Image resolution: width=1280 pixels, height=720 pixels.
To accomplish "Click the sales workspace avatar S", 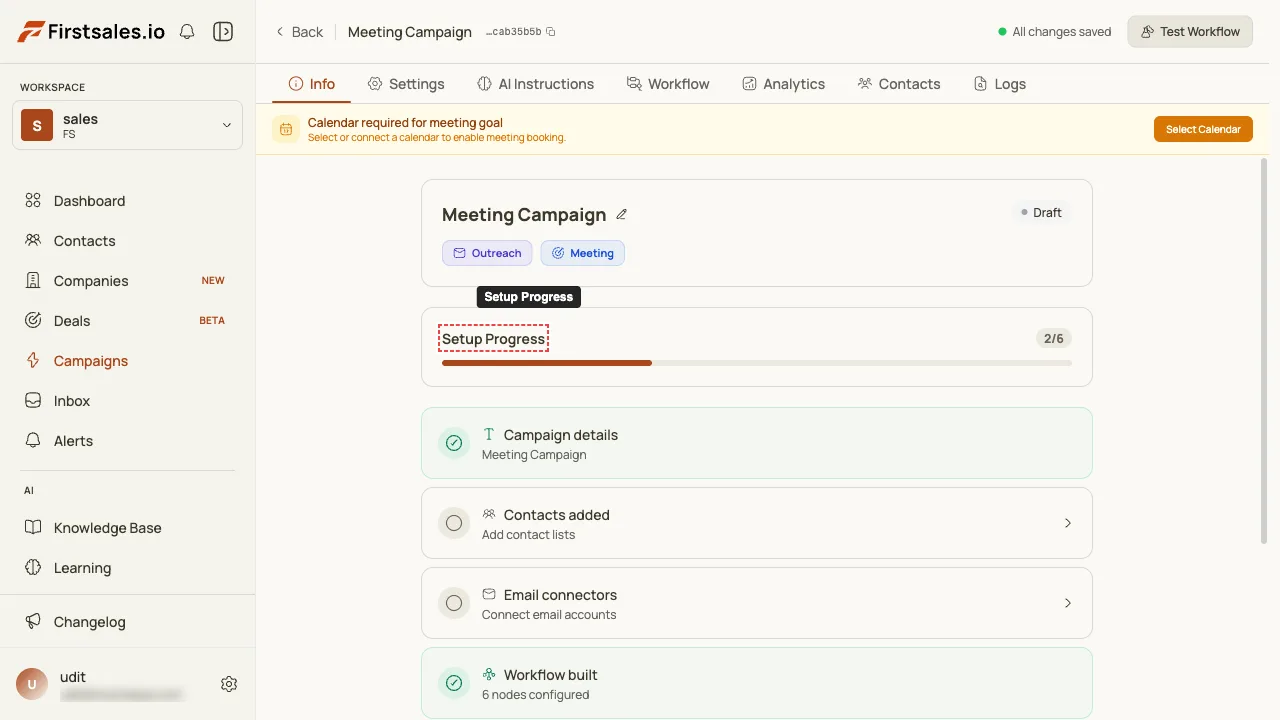I will click(x=37, y=125).
